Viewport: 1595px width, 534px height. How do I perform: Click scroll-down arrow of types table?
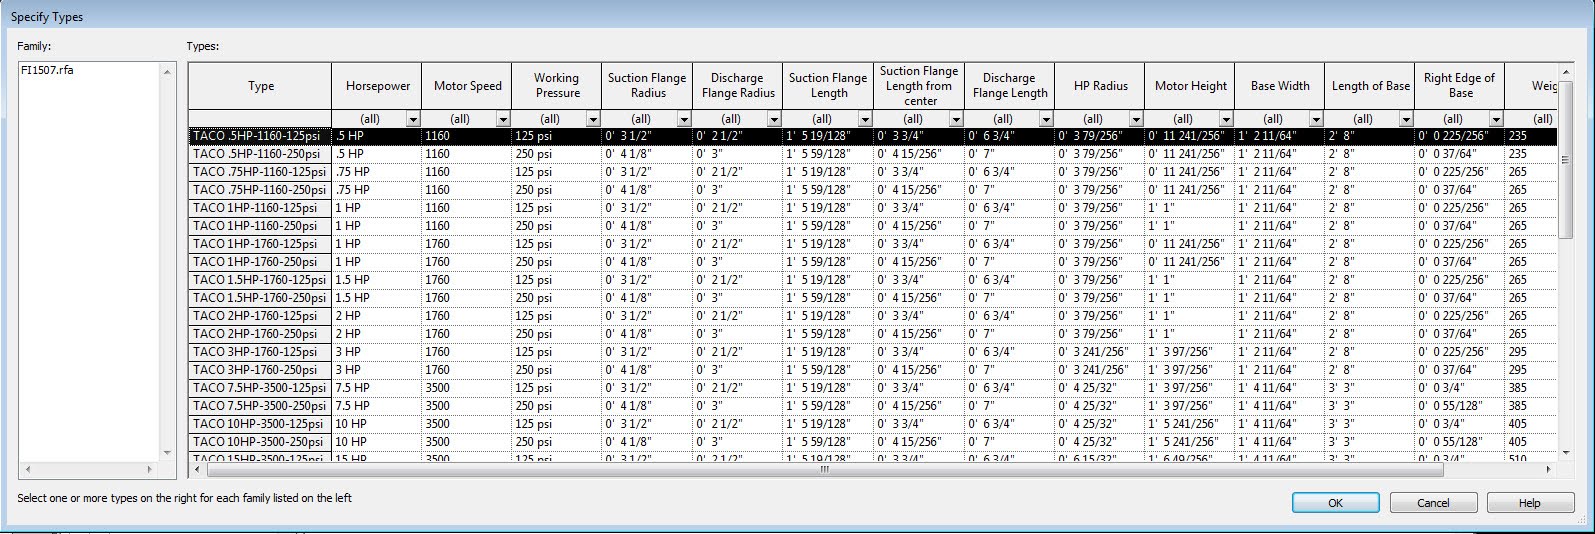pos(1566,453)
